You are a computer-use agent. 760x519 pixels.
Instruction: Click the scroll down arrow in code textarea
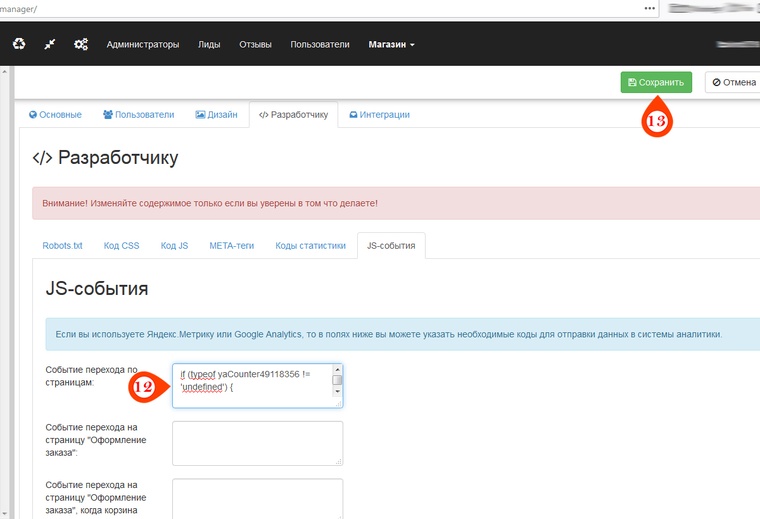(x=337, y=392)
